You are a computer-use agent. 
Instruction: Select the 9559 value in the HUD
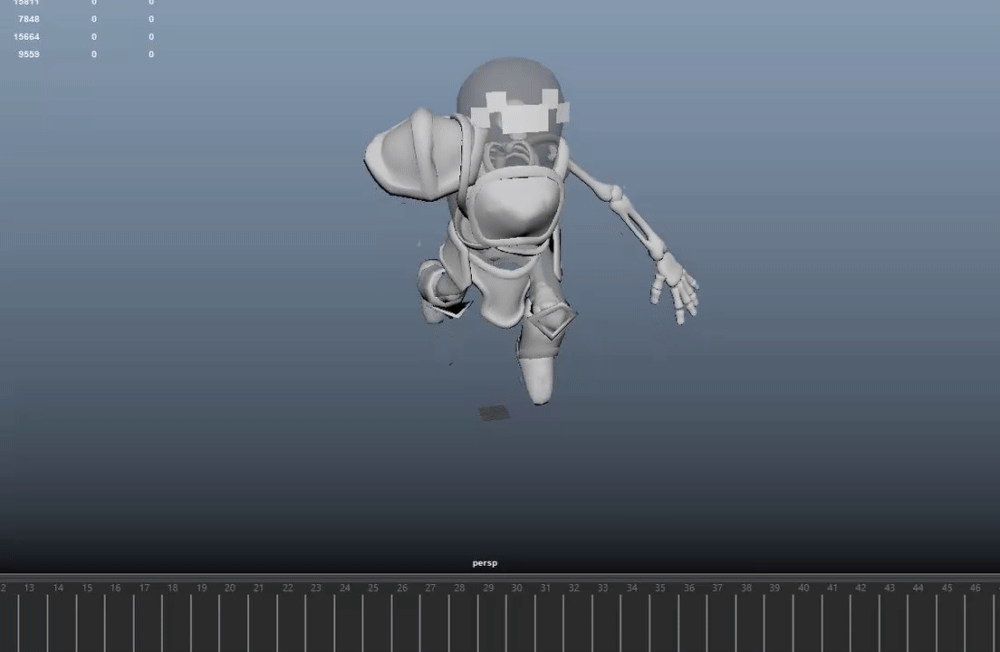(x=29, y=54)
